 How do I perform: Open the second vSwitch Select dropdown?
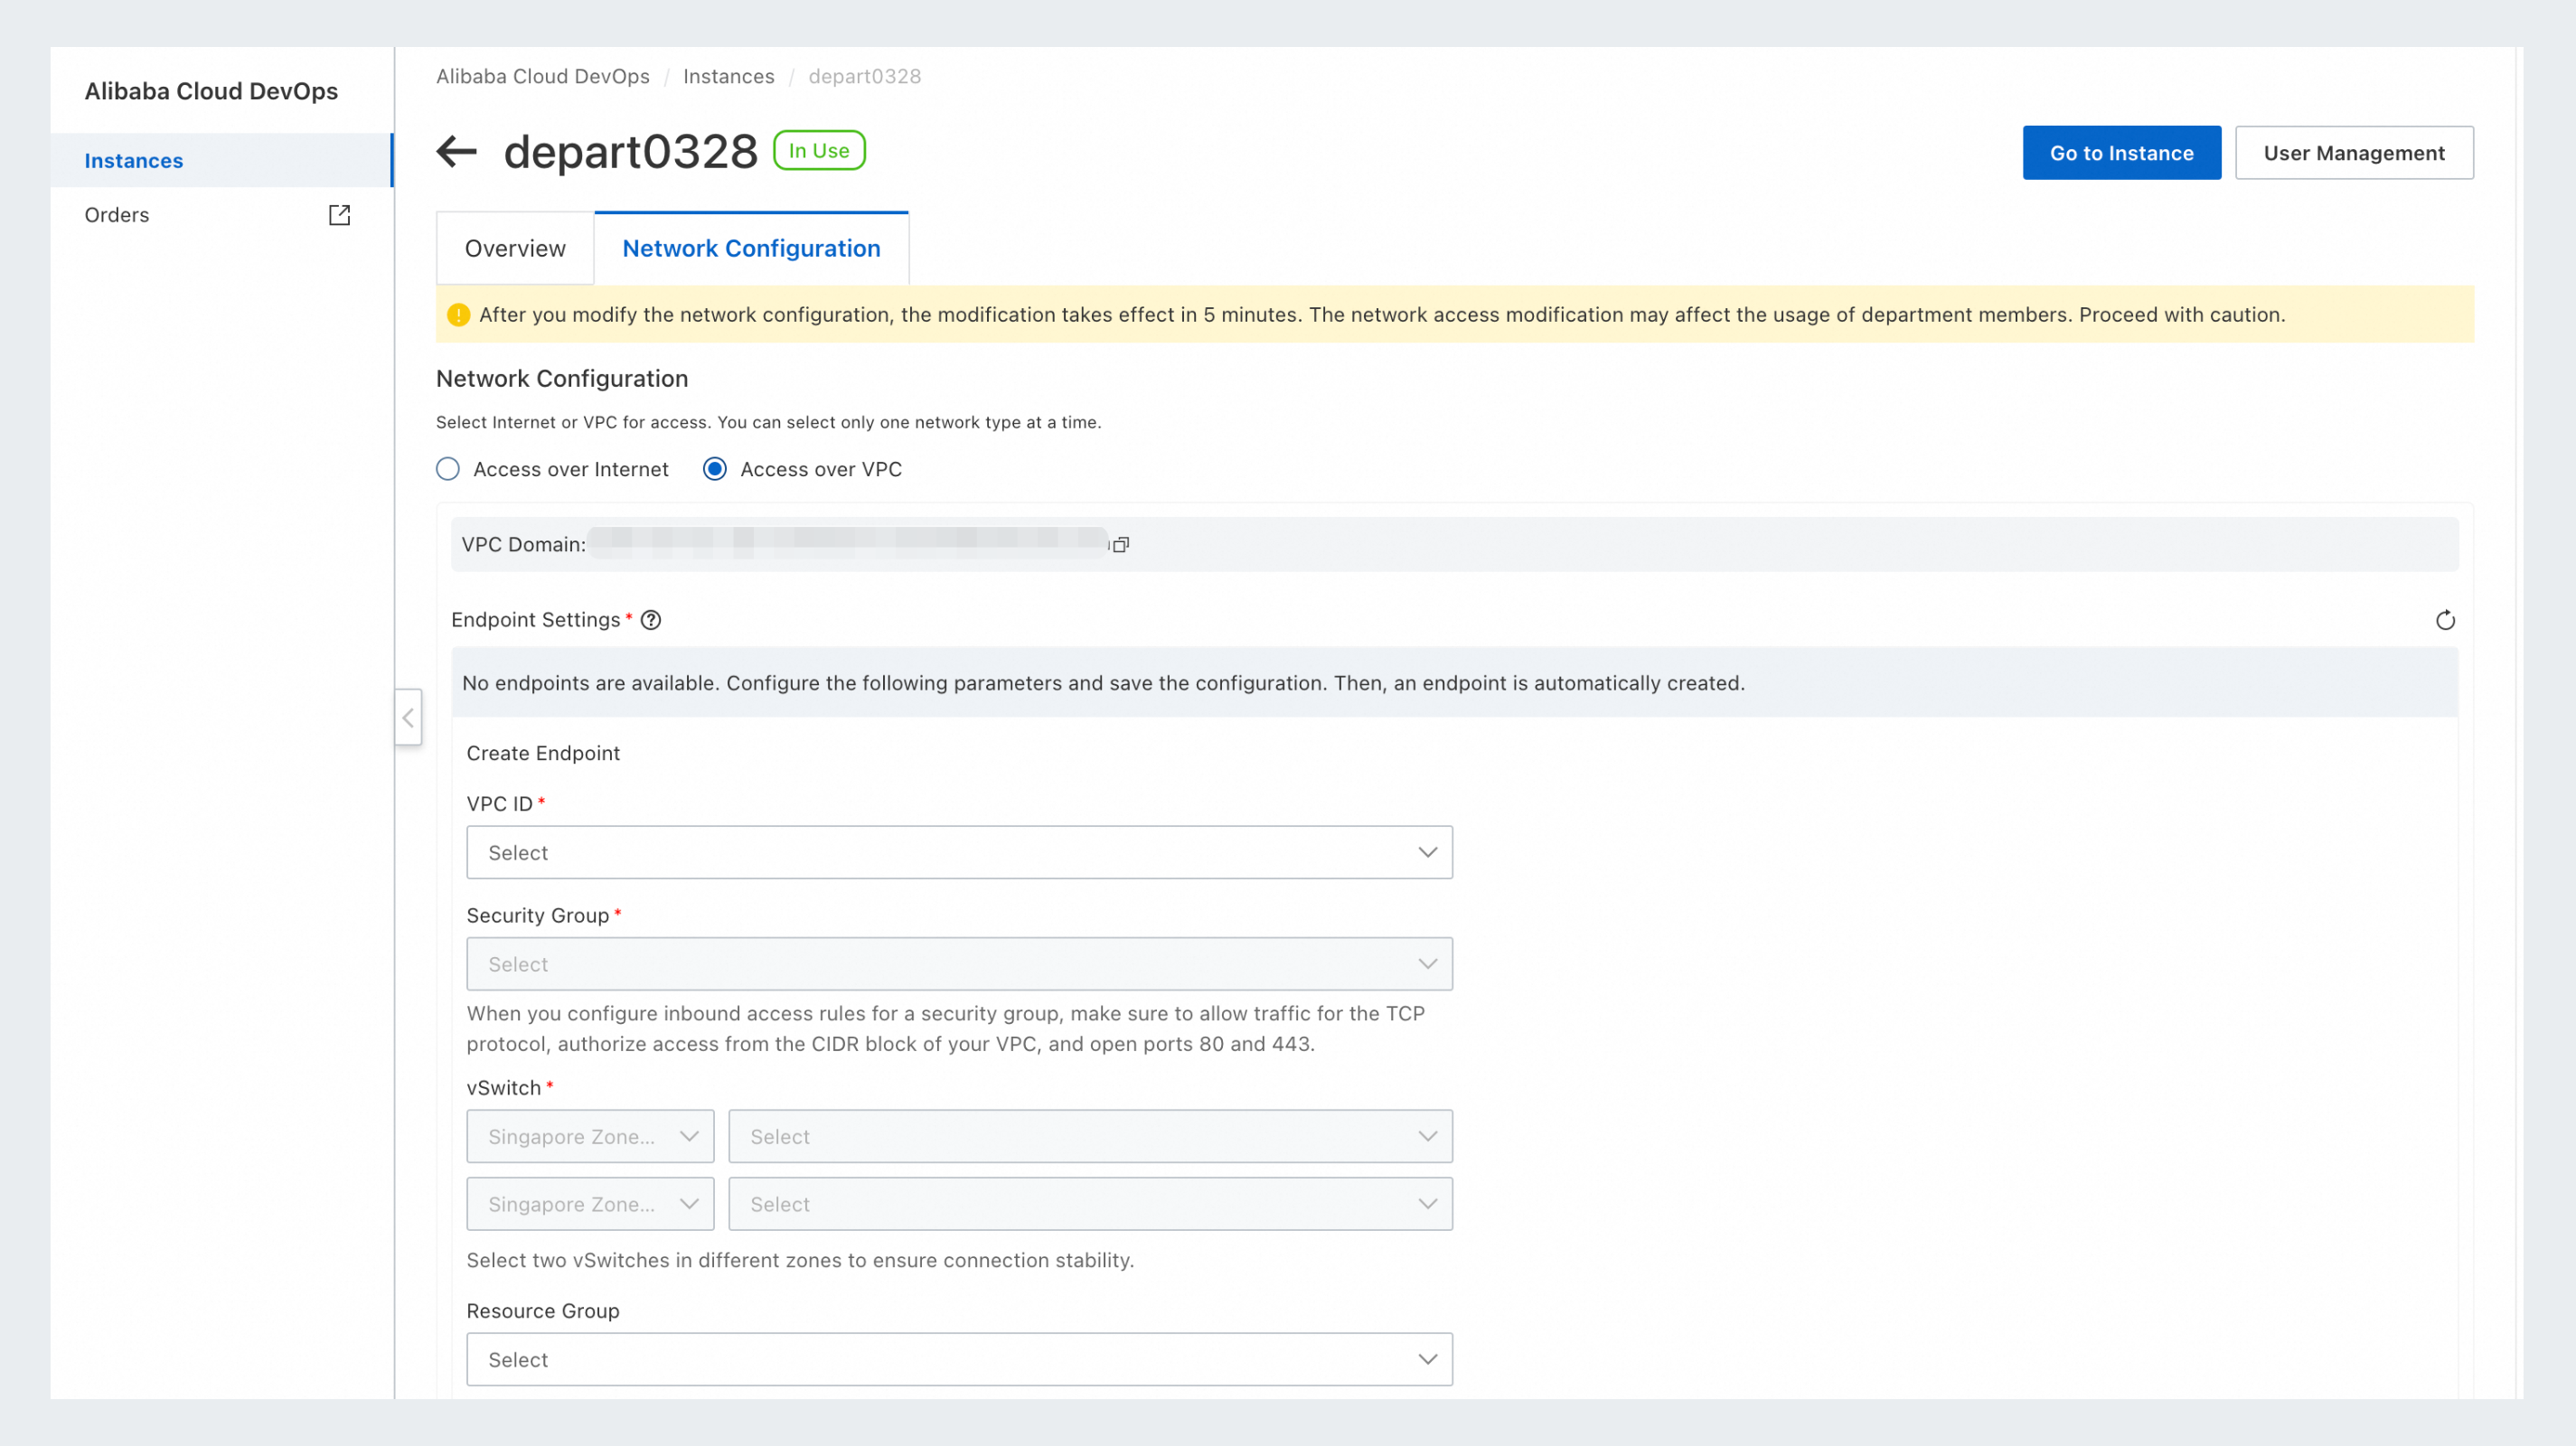pyautogui.click(x=1090, y=1204)
